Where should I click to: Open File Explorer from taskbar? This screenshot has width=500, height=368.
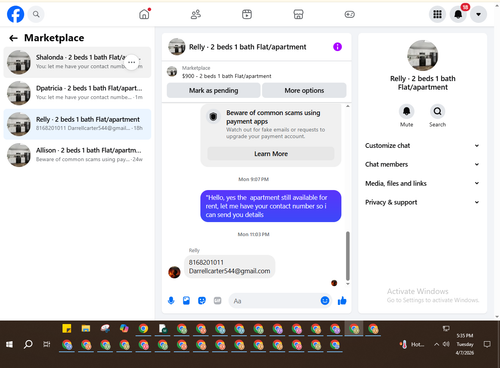point(86,329)
